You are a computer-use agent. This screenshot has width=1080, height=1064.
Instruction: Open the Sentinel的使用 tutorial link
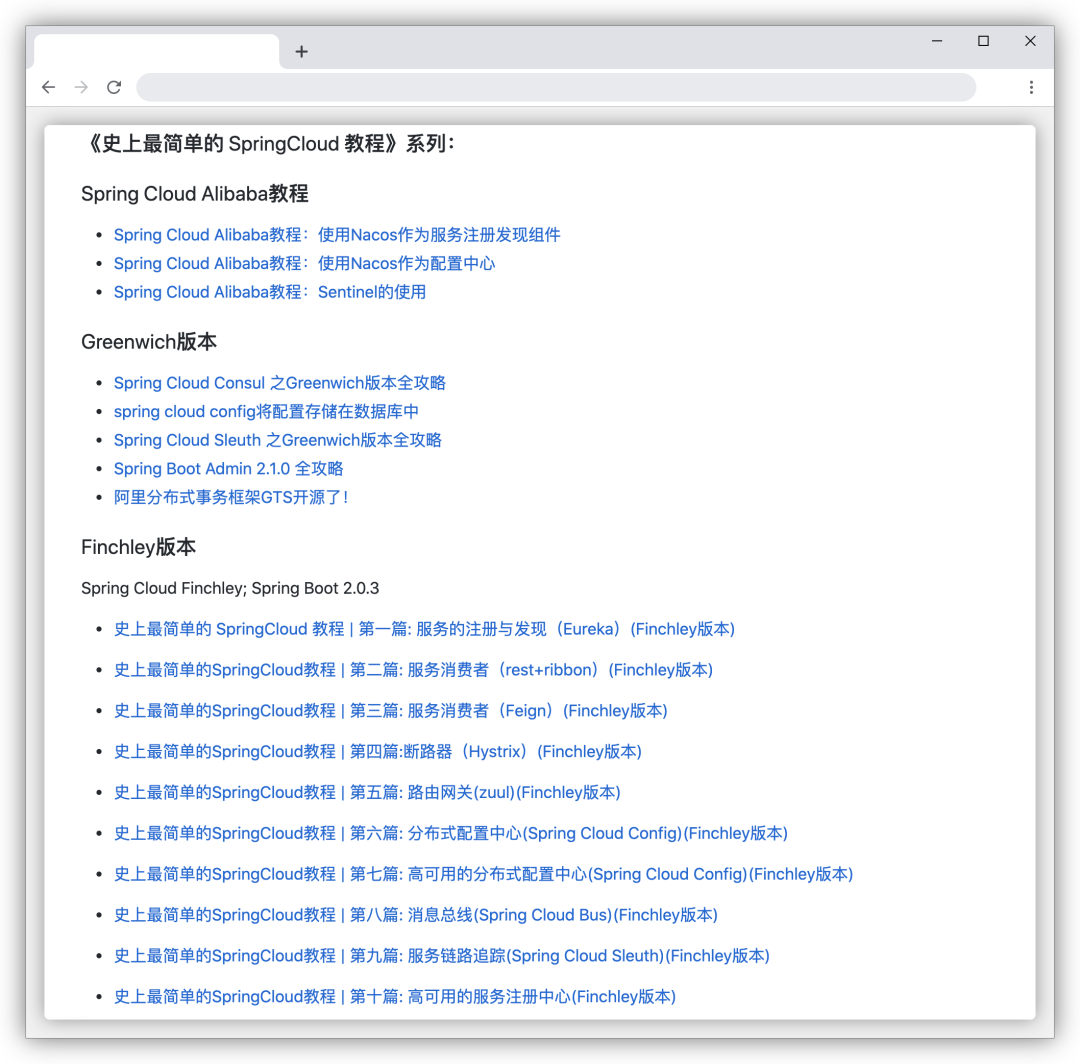(269, 292)
